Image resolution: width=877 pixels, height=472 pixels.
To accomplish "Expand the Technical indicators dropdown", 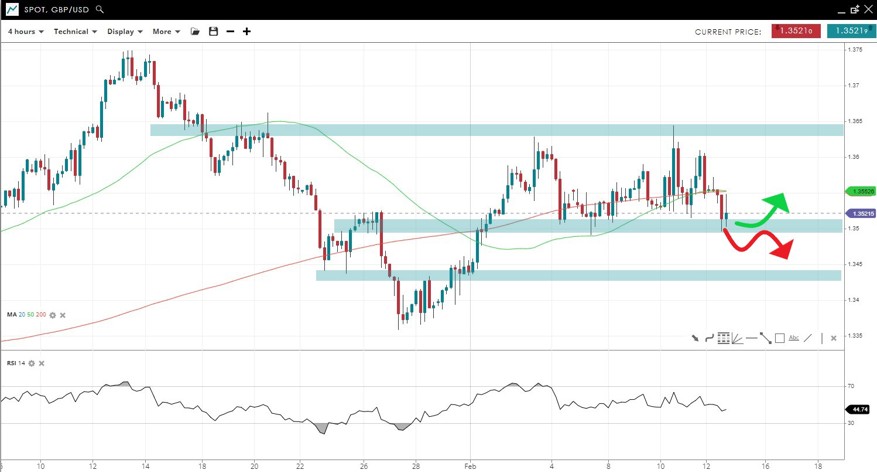I will pos(75,32).
